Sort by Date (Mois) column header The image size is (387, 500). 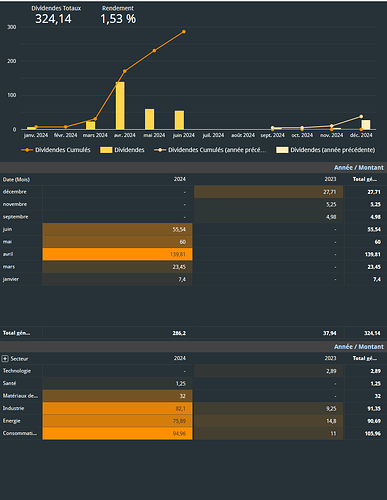point(16,179)
